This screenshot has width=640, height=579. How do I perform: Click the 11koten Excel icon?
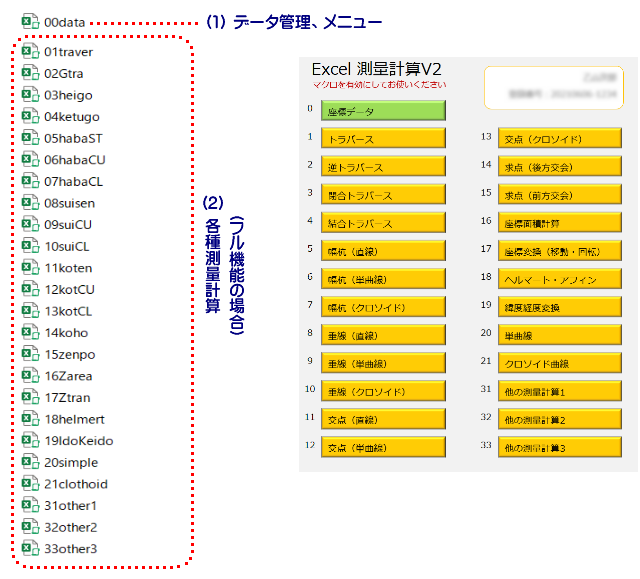(30, 268)
